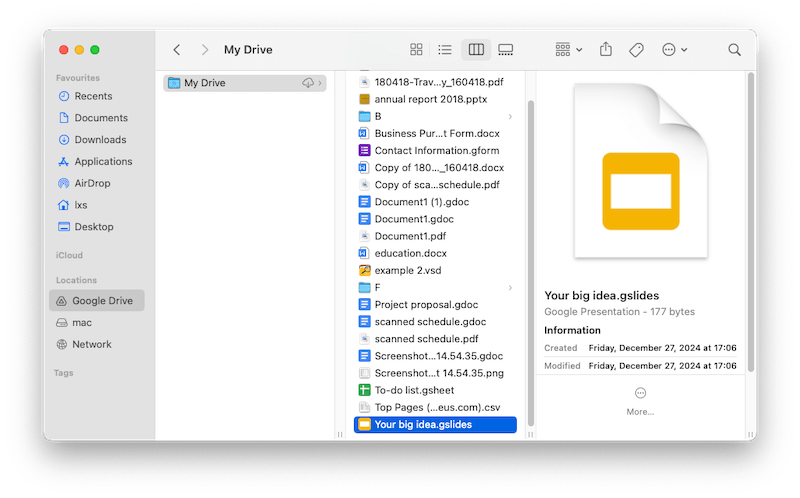Viewport: 800px width, 498px height.
Task: Select Top Pages (...eus.com).csv
Action: [x=435, y=407]
